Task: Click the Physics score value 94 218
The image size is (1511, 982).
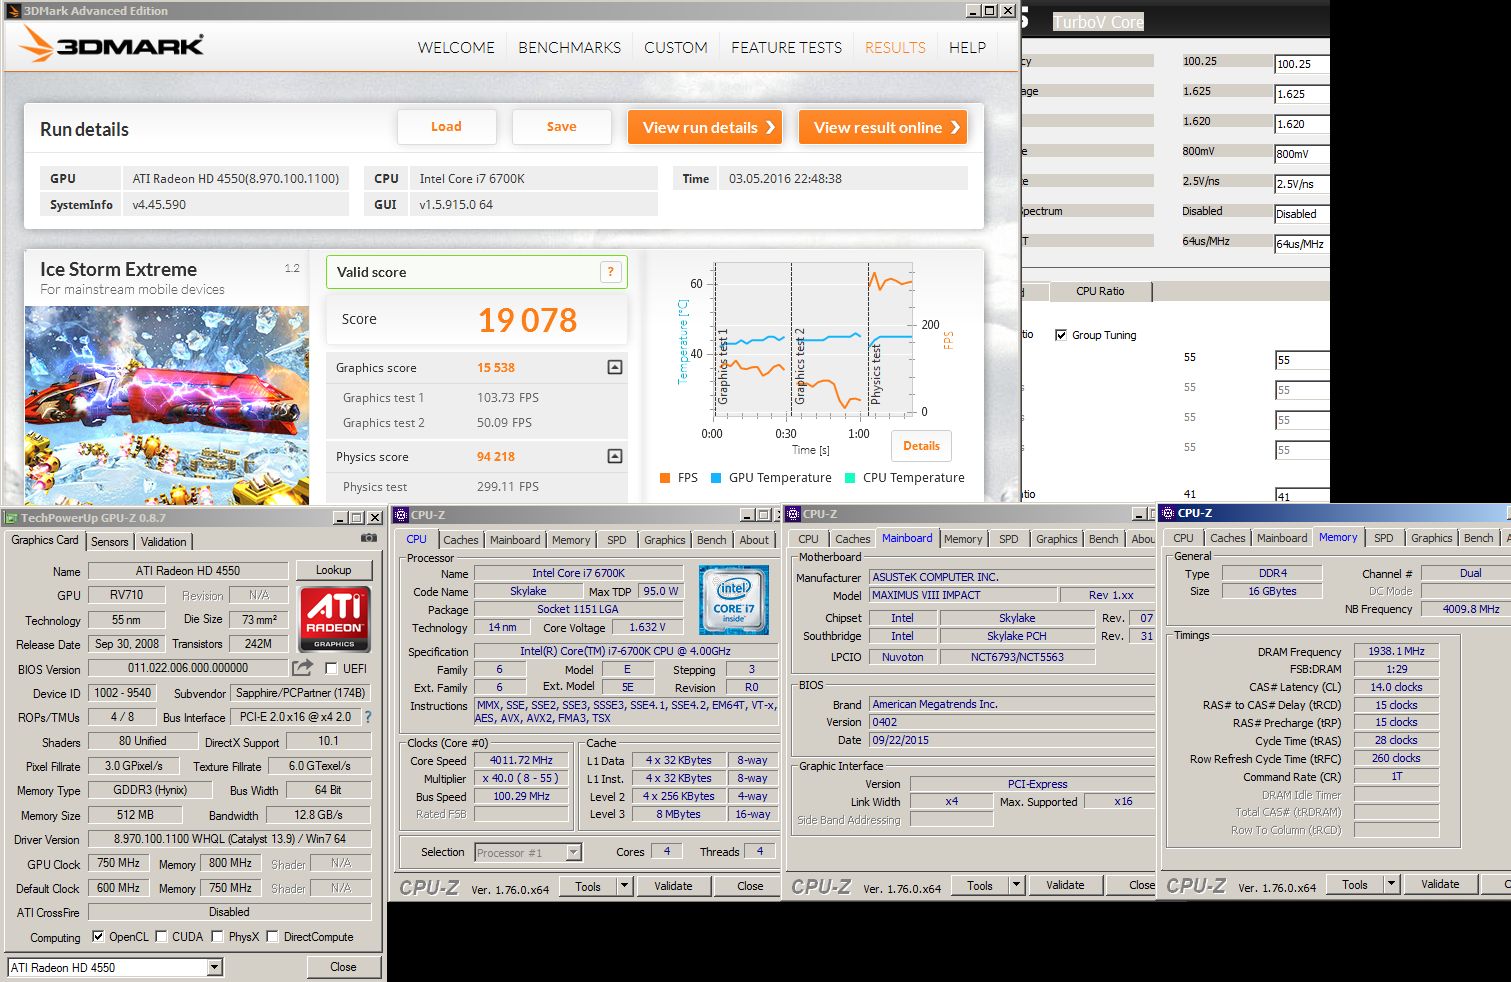Action: click(x=495, y=456)
